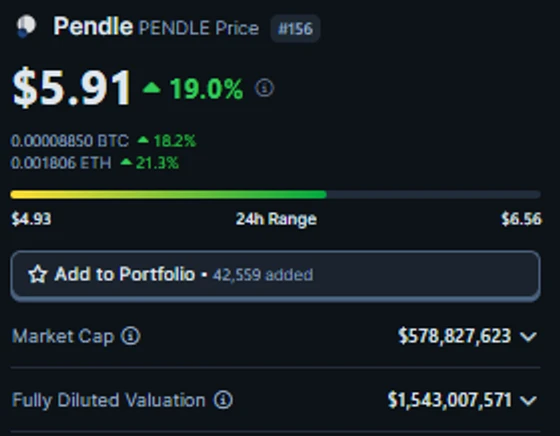
Task: Click the up arrow next to 21.3% ETH change
Action: click(x=126, y=162)
